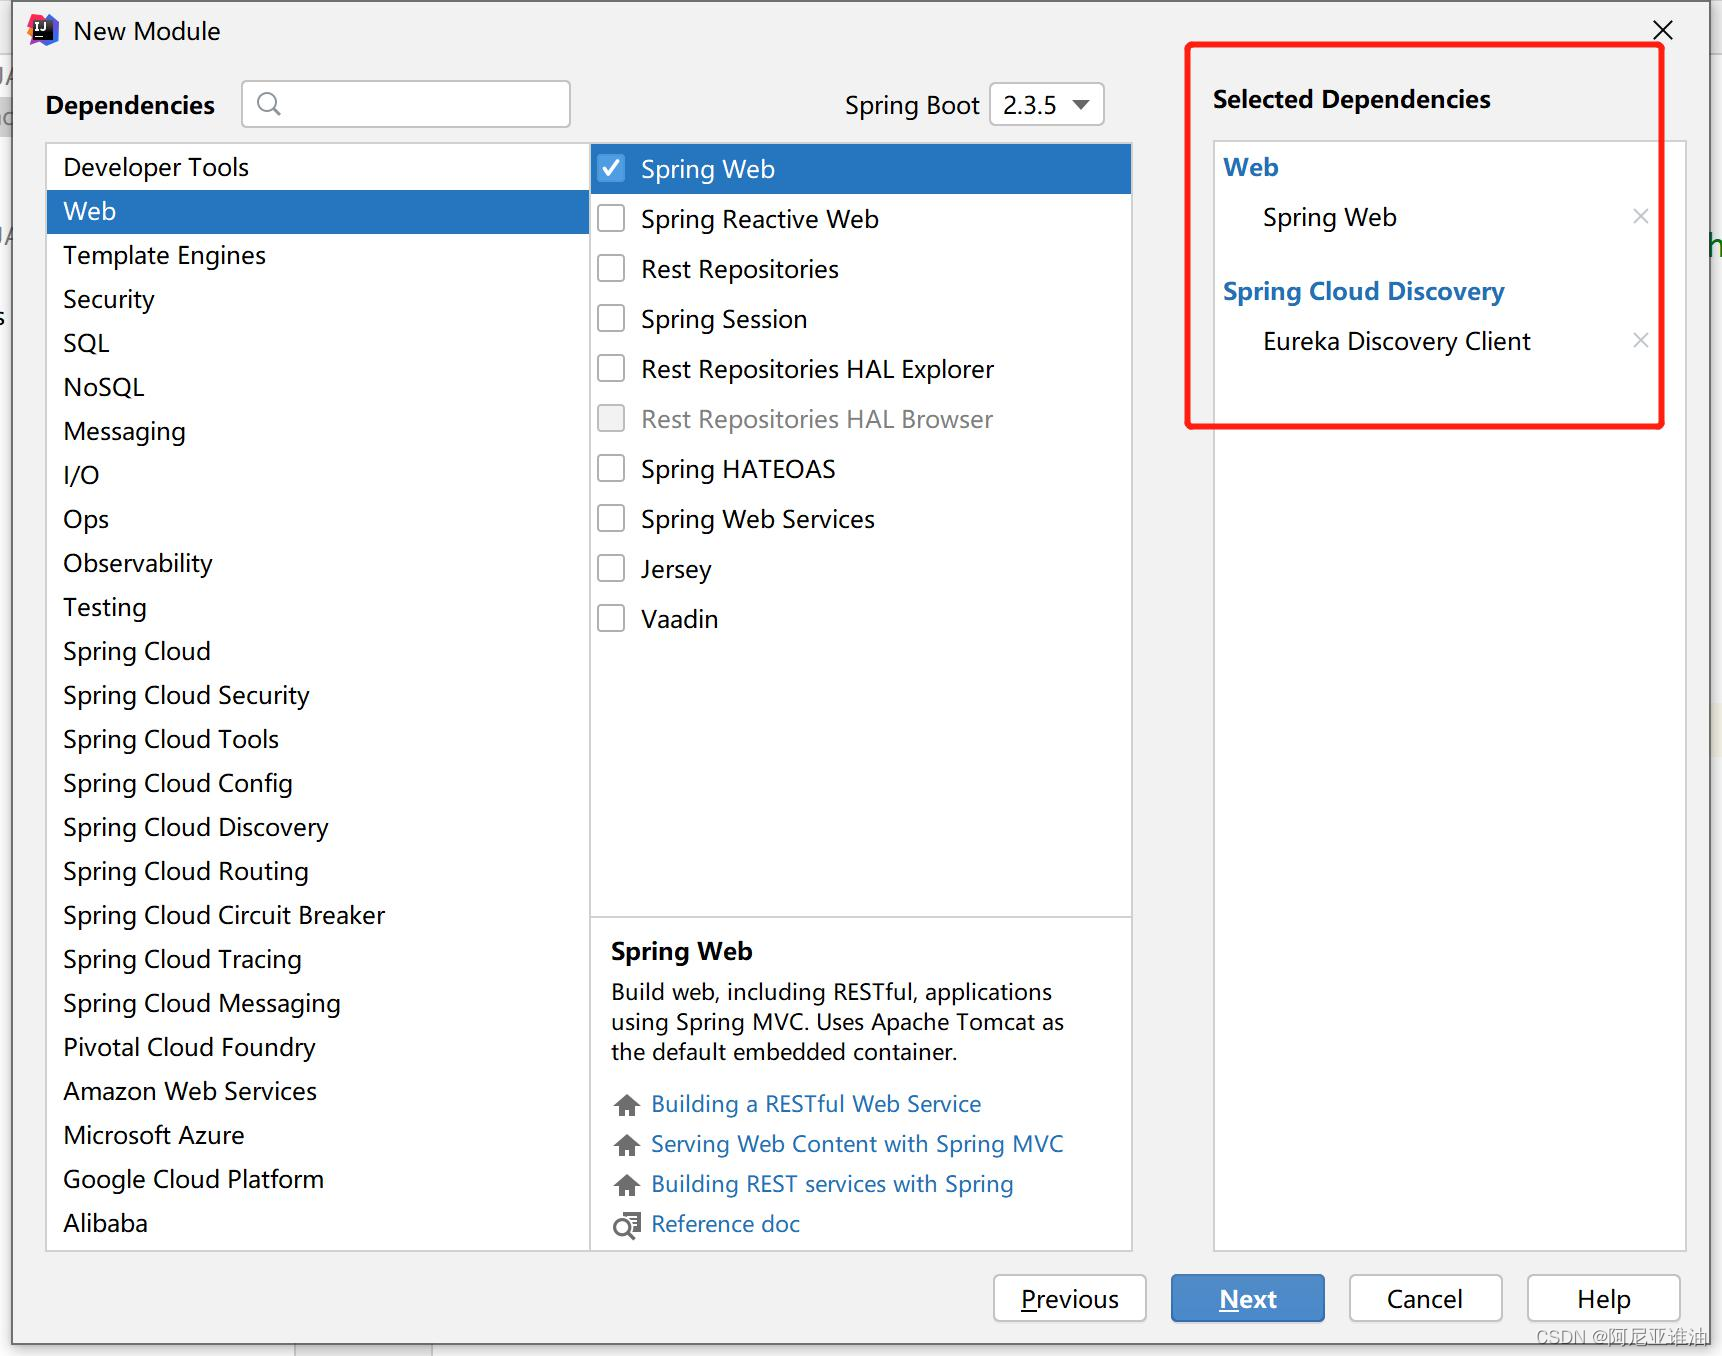Open Serving Web Content with Spring MVC link
Screen dimensions: 1722x1356
pos(857,1144)
